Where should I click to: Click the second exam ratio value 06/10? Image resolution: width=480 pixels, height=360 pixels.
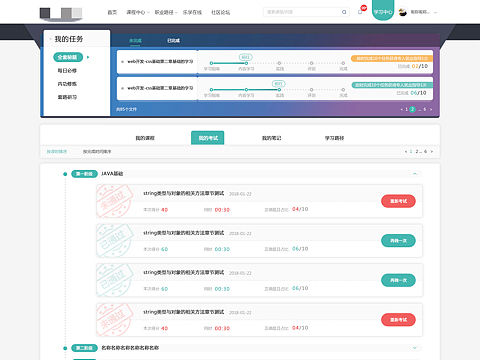coord(300,249)
